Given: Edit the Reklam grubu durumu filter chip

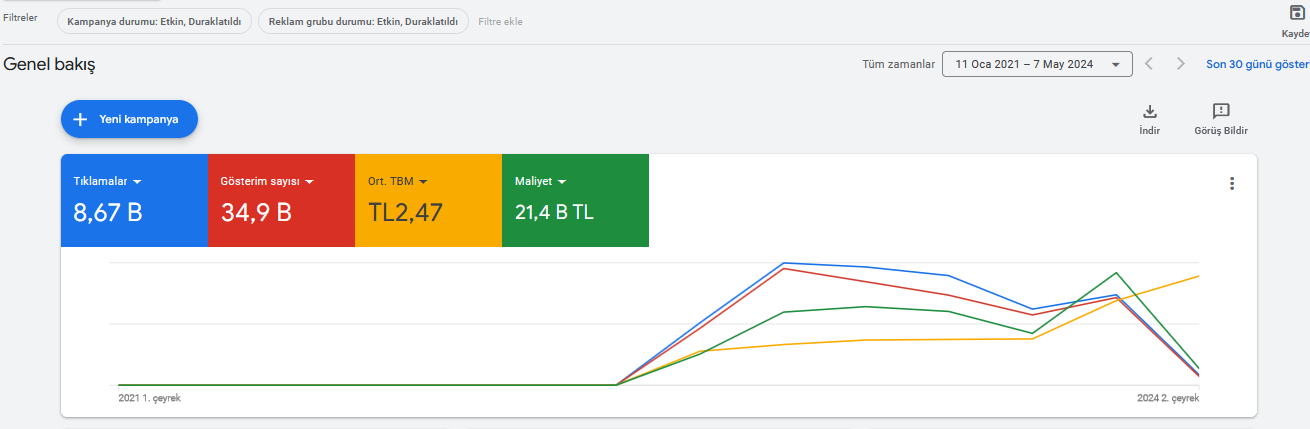Looking at the screenshot, I should pyautogui.click(x=363, y=21).
